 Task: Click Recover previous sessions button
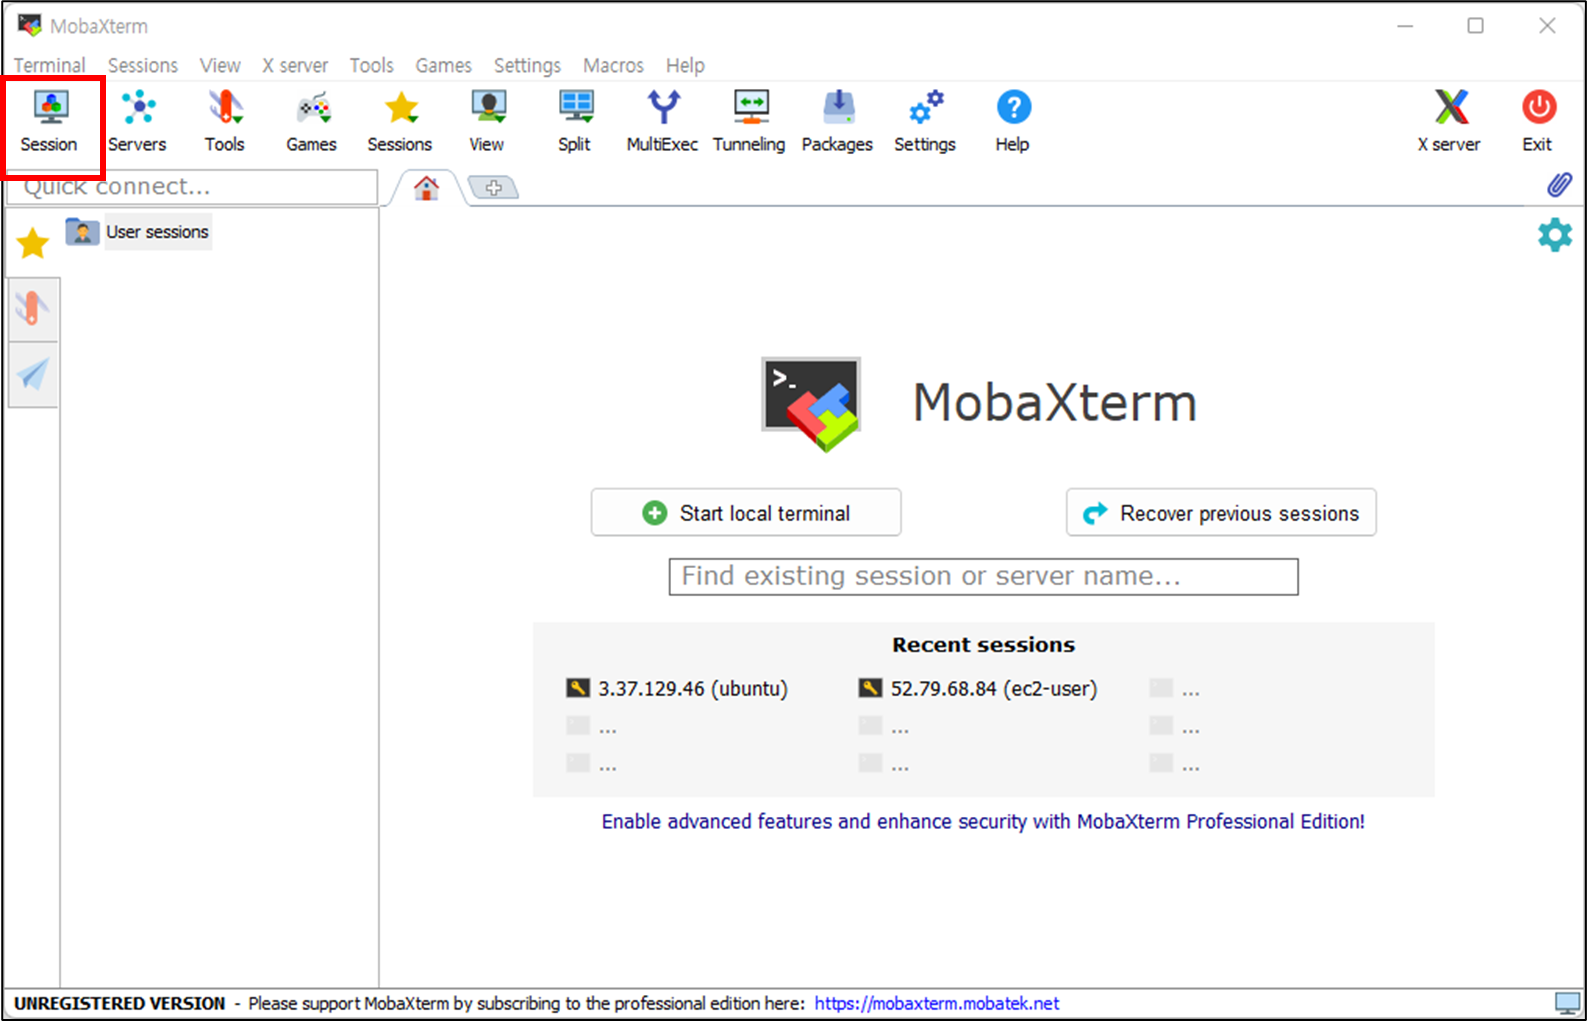[1221, 512]
